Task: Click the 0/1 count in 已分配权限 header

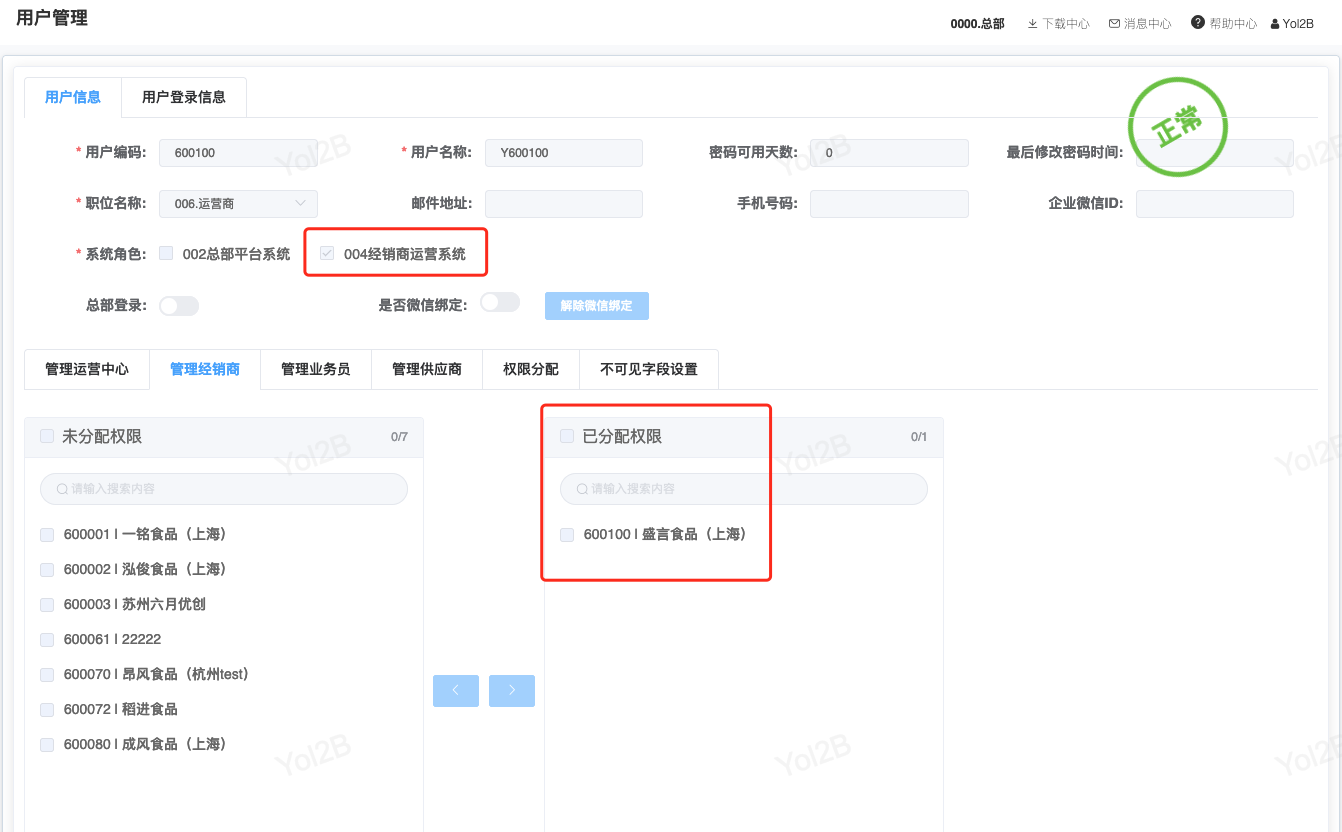Action: click(919, 437)
